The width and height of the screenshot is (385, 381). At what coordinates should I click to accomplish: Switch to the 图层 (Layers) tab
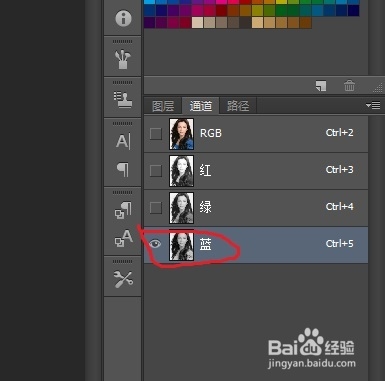click(x=163, y=106)
